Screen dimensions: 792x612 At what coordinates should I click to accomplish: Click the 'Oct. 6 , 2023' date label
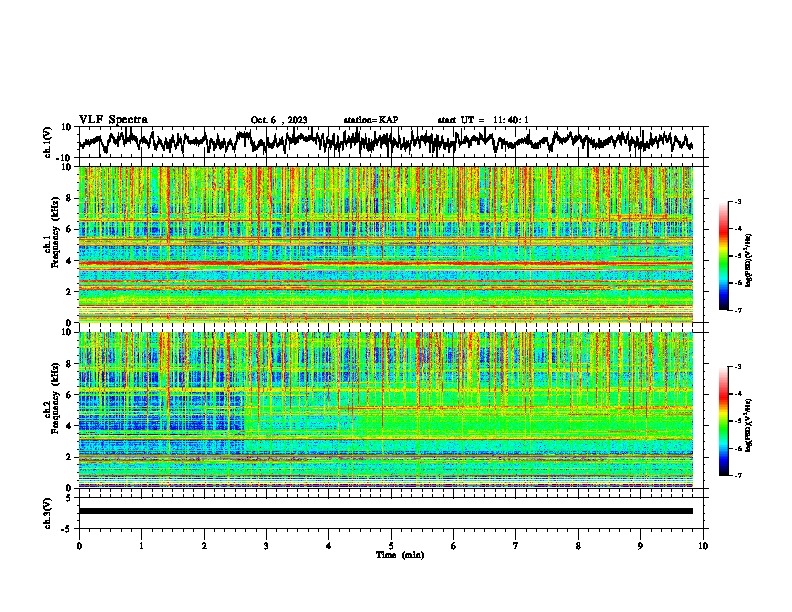(279, 120)
